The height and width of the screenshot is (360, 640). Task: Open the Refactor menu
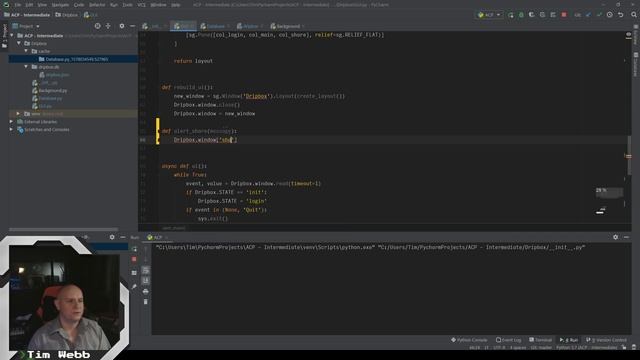click(x=97, y=5)
